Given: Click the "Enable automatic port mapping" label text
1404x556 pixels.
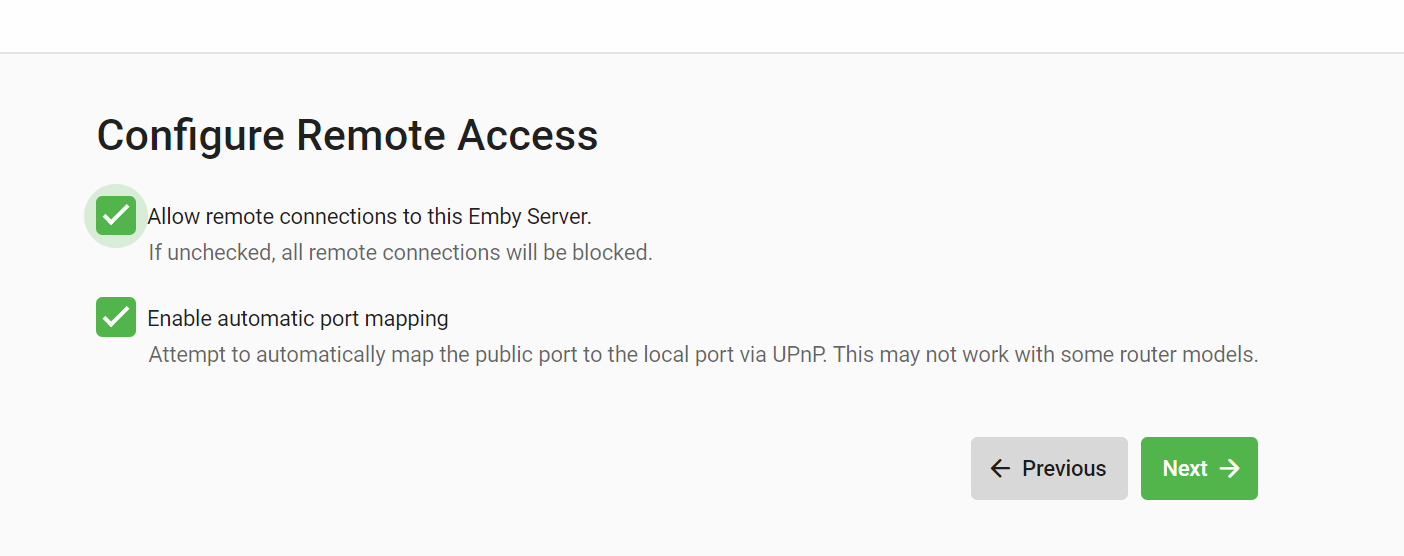Looking at the screenshot, I should (297, 319).
